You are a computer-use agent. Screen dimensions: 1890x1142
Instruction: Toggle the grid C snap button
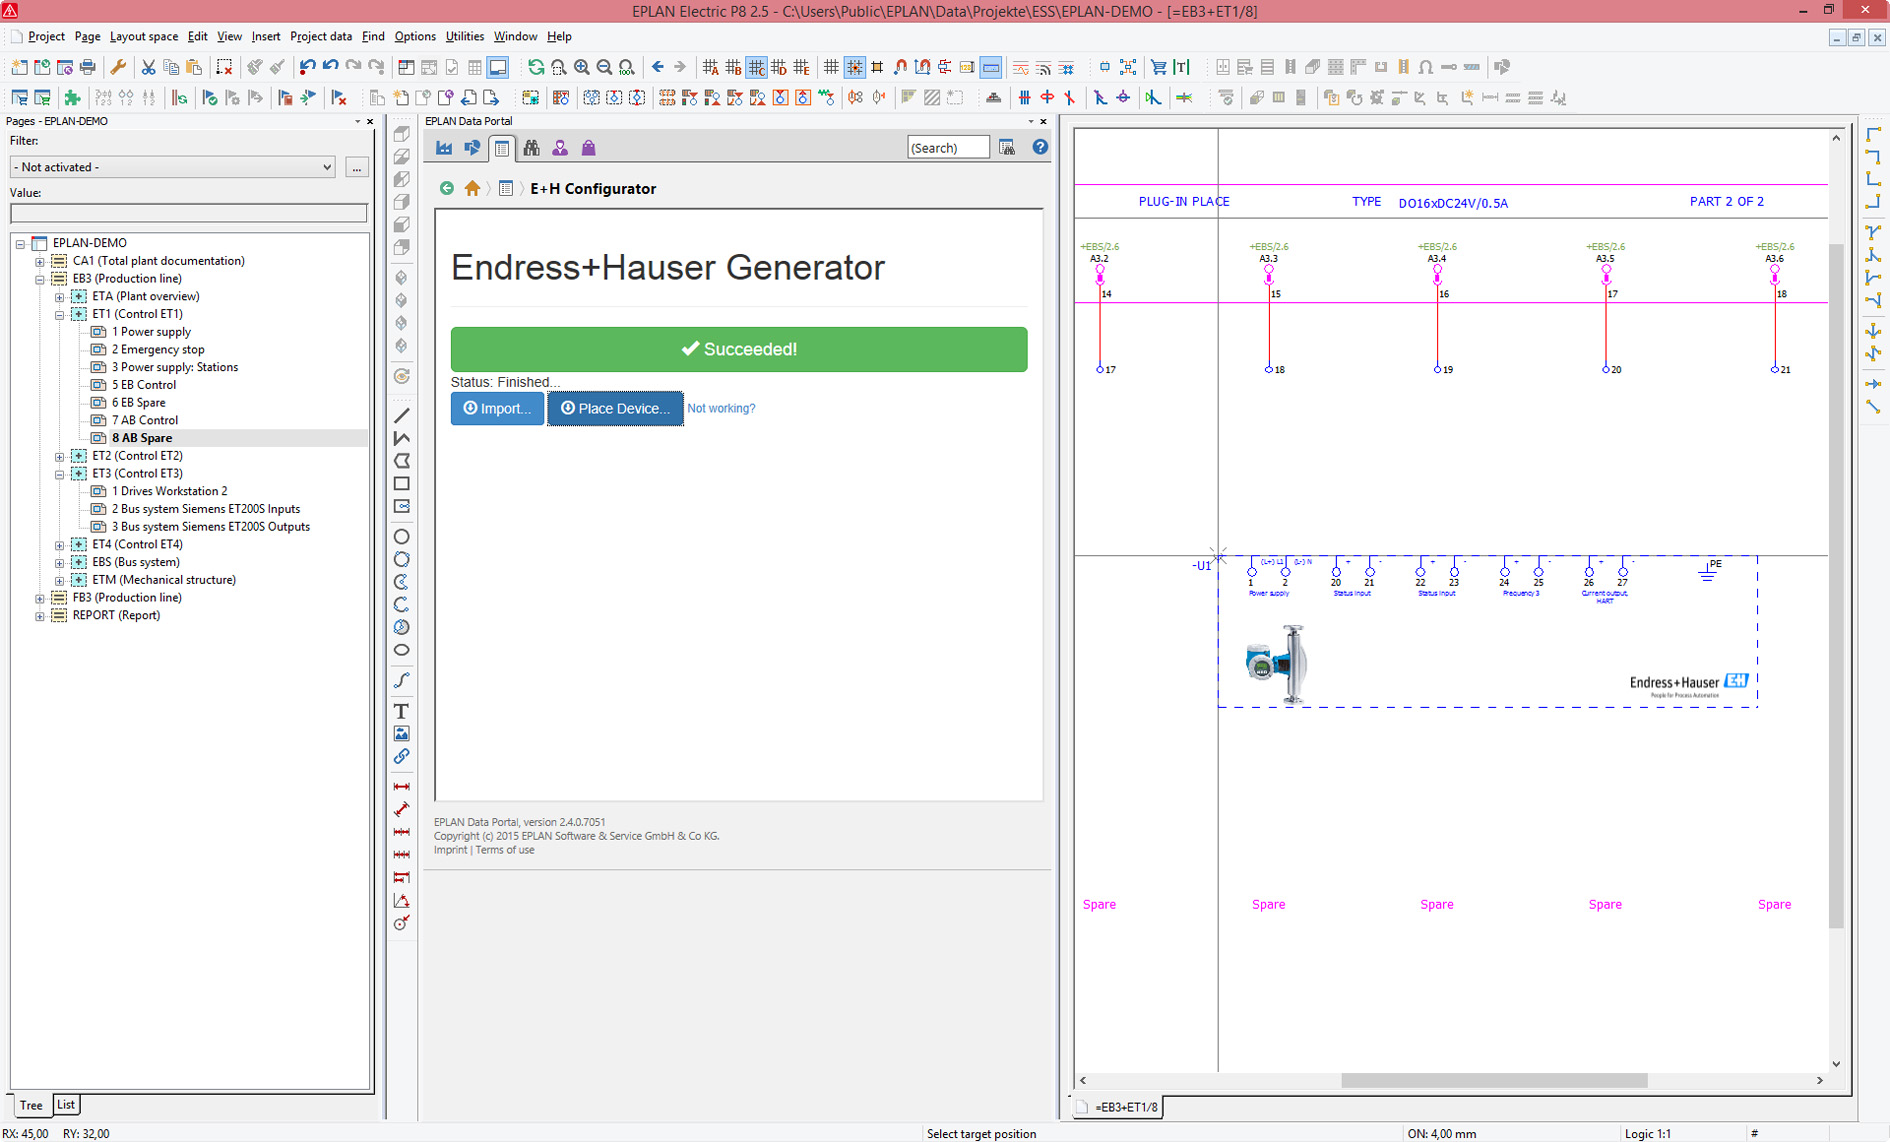coord(756,67)
